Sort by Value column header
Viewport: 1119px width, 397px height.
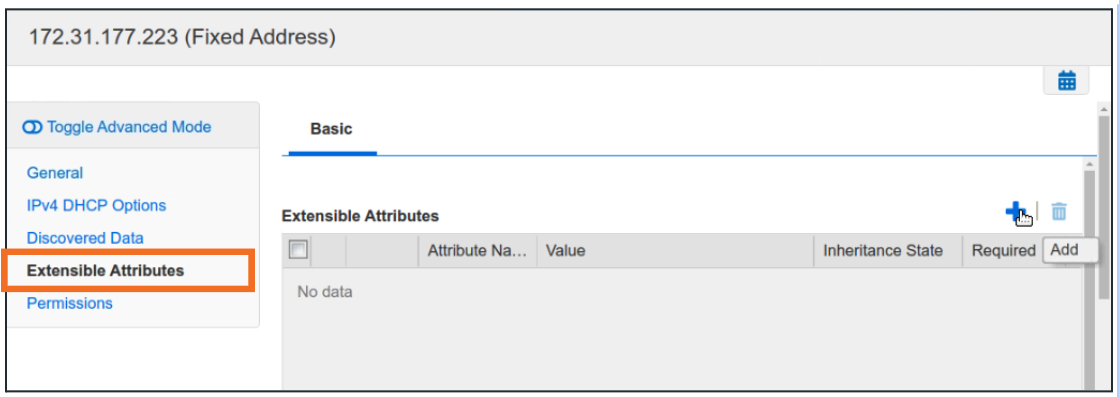click(x=675, y=251)
